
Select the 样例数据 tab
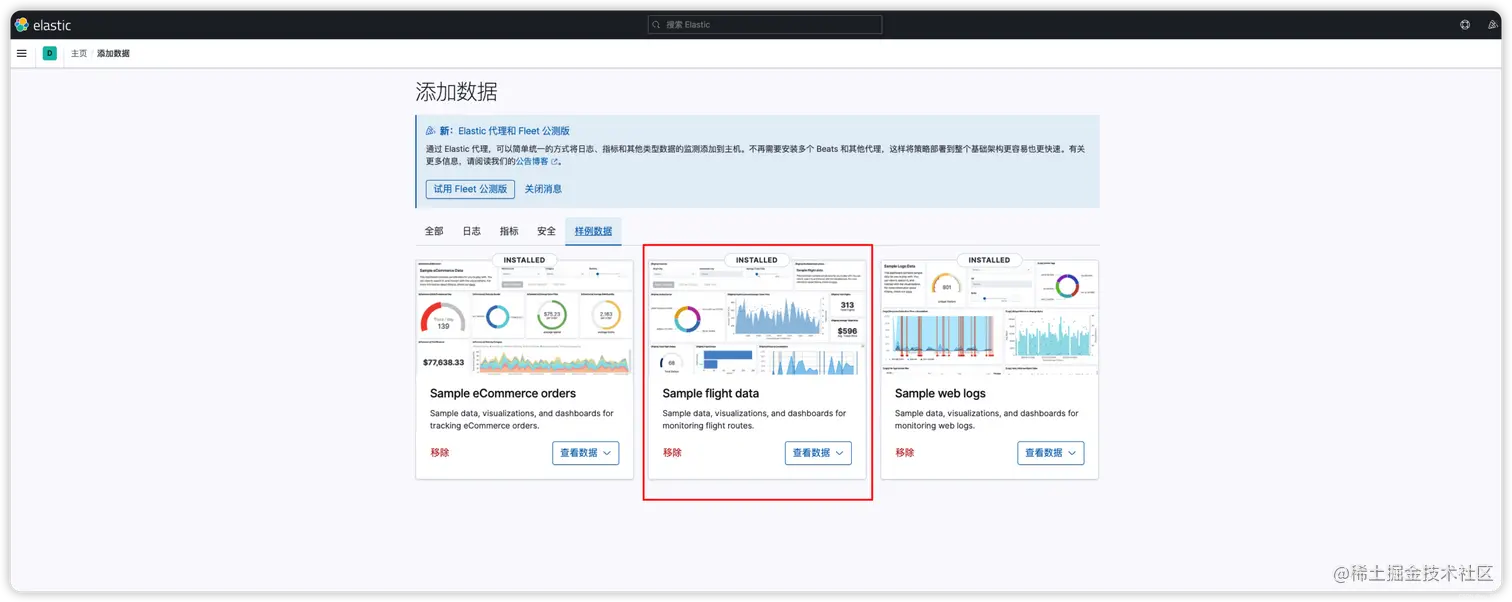point(593,231)
